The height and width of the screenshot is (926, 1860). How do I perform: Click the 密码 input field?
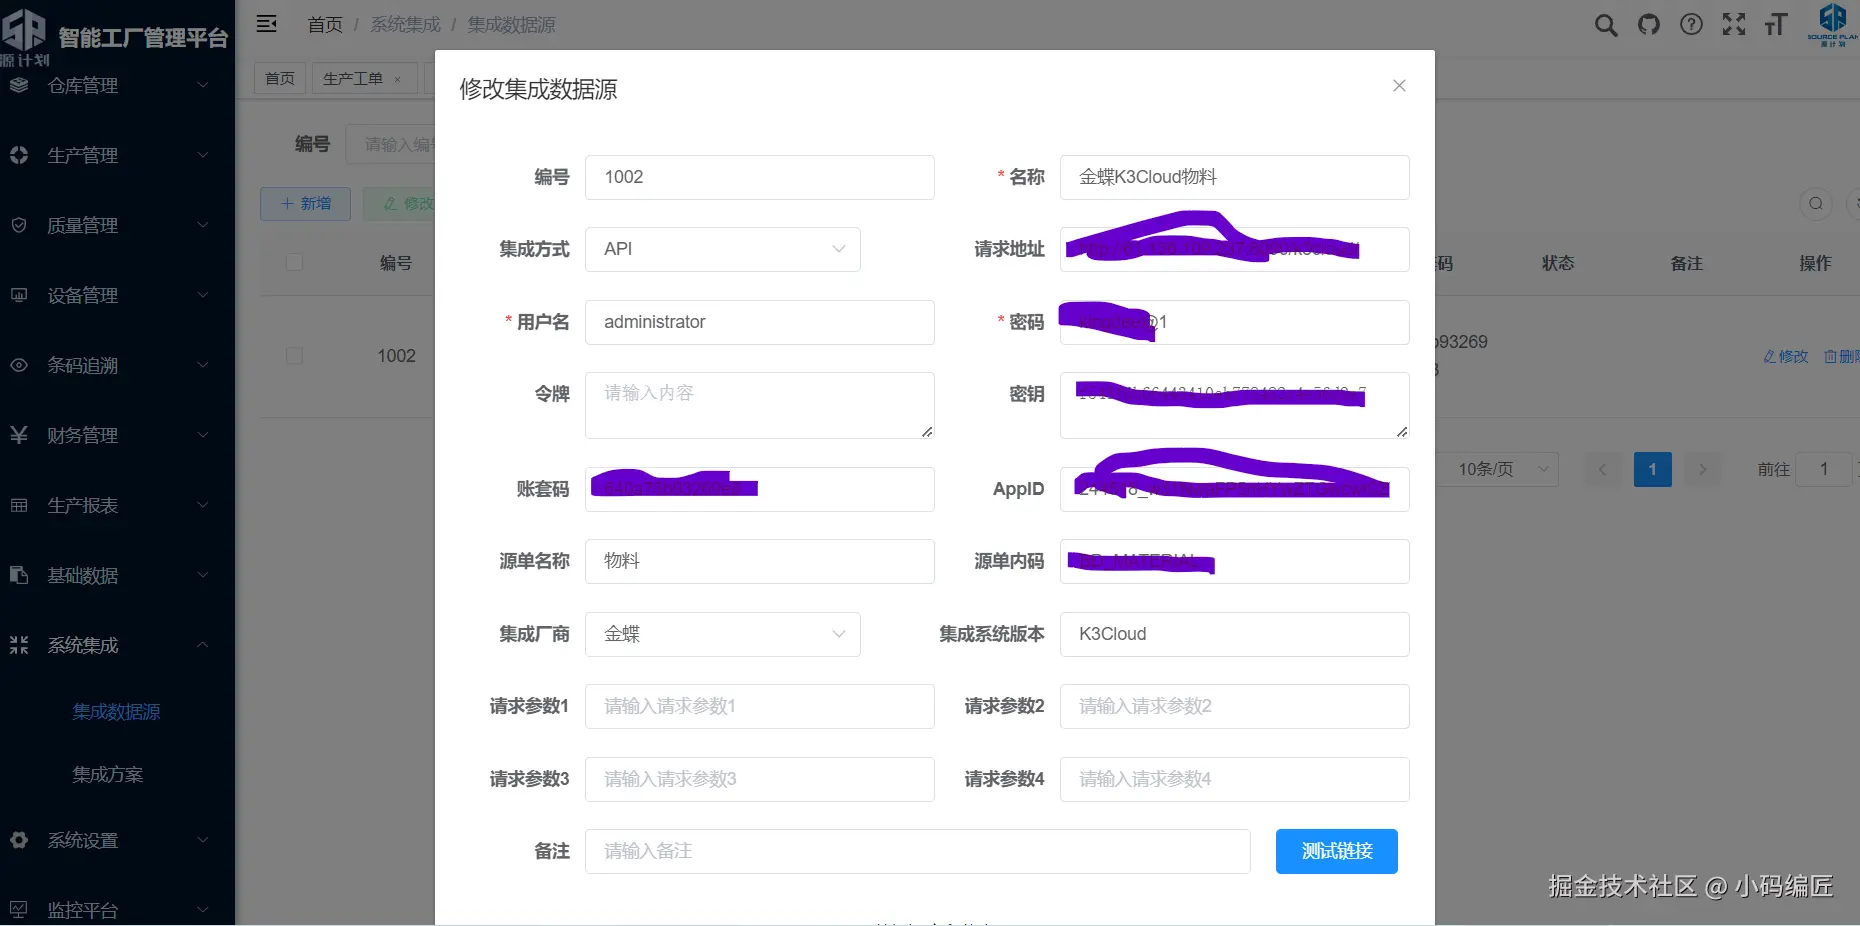[x=1235, y=322]
